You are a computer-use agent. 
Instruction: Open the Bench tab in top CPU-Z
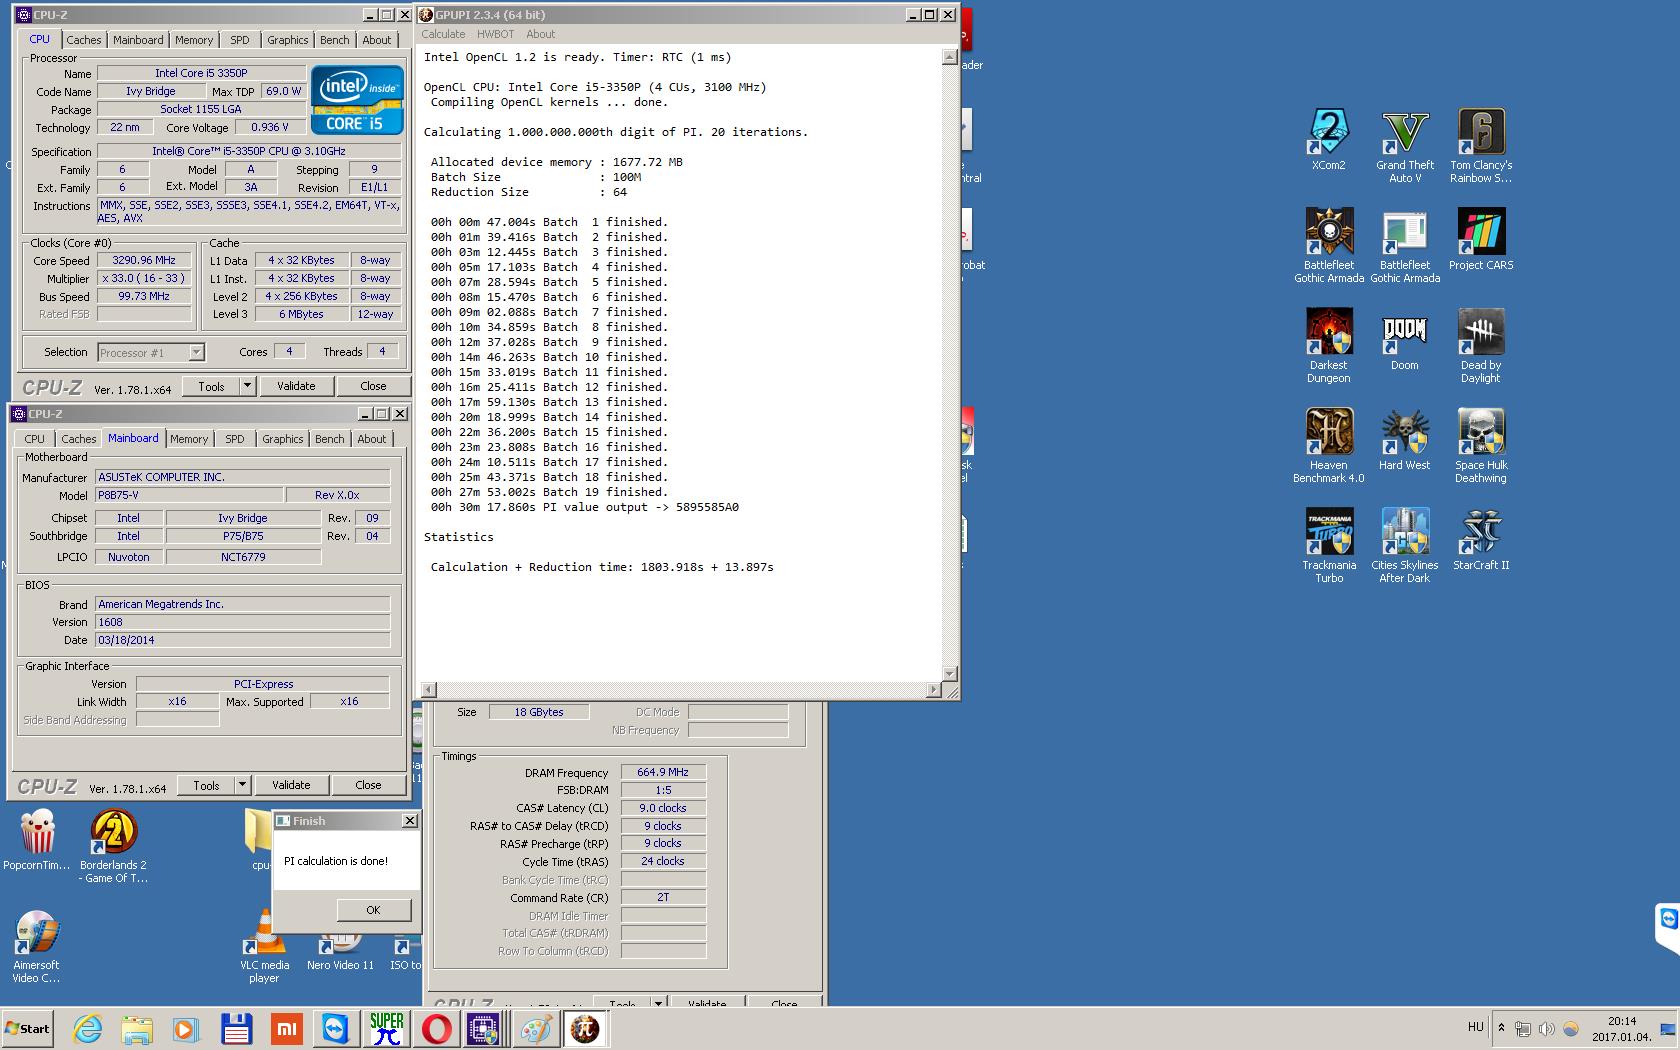coord(334,40)
